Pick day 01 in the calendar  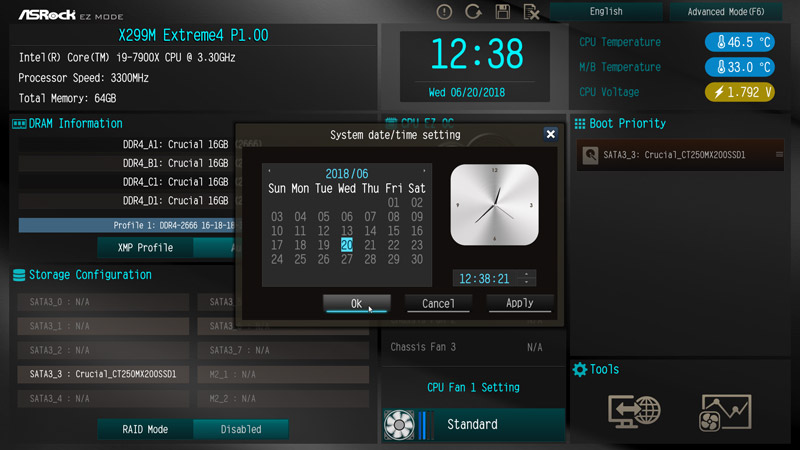(x=393, y=203)
